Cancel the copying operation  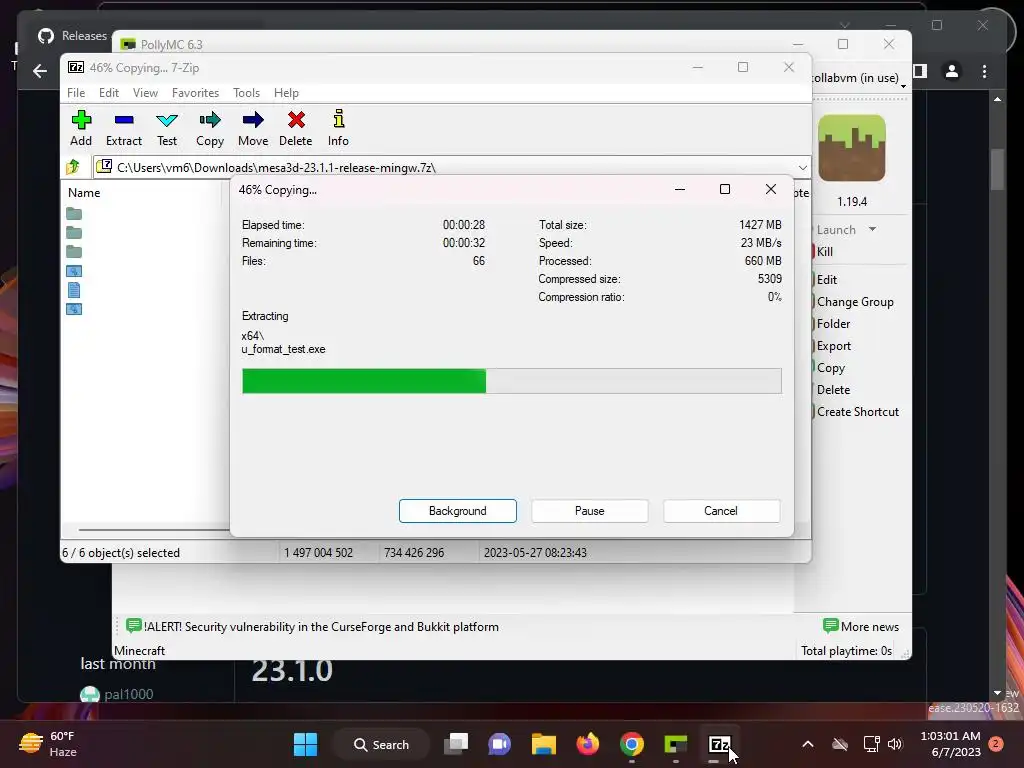coord(721,511)
